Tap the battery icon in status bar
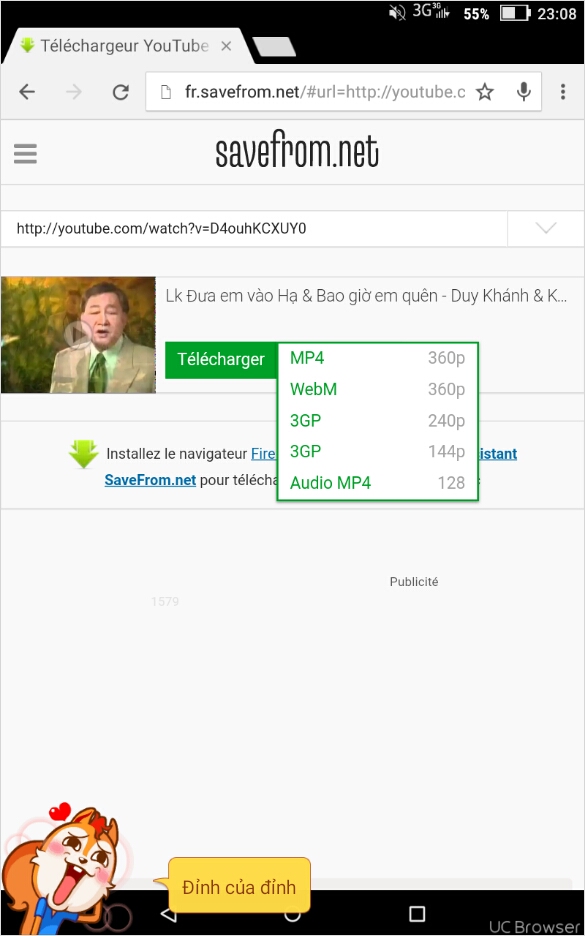 coord(515,13)
